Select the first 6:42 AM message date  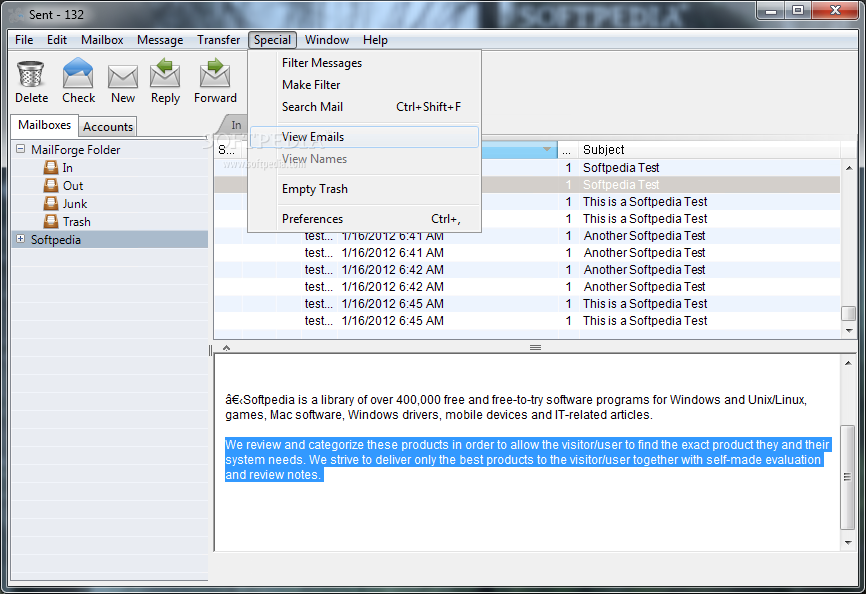click(x=393, y=270)
